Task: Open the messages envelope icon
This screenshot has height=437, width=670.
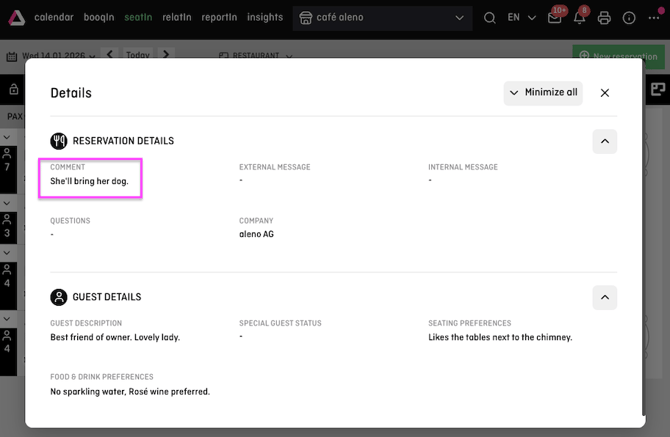Action: (x=554, y=18)
